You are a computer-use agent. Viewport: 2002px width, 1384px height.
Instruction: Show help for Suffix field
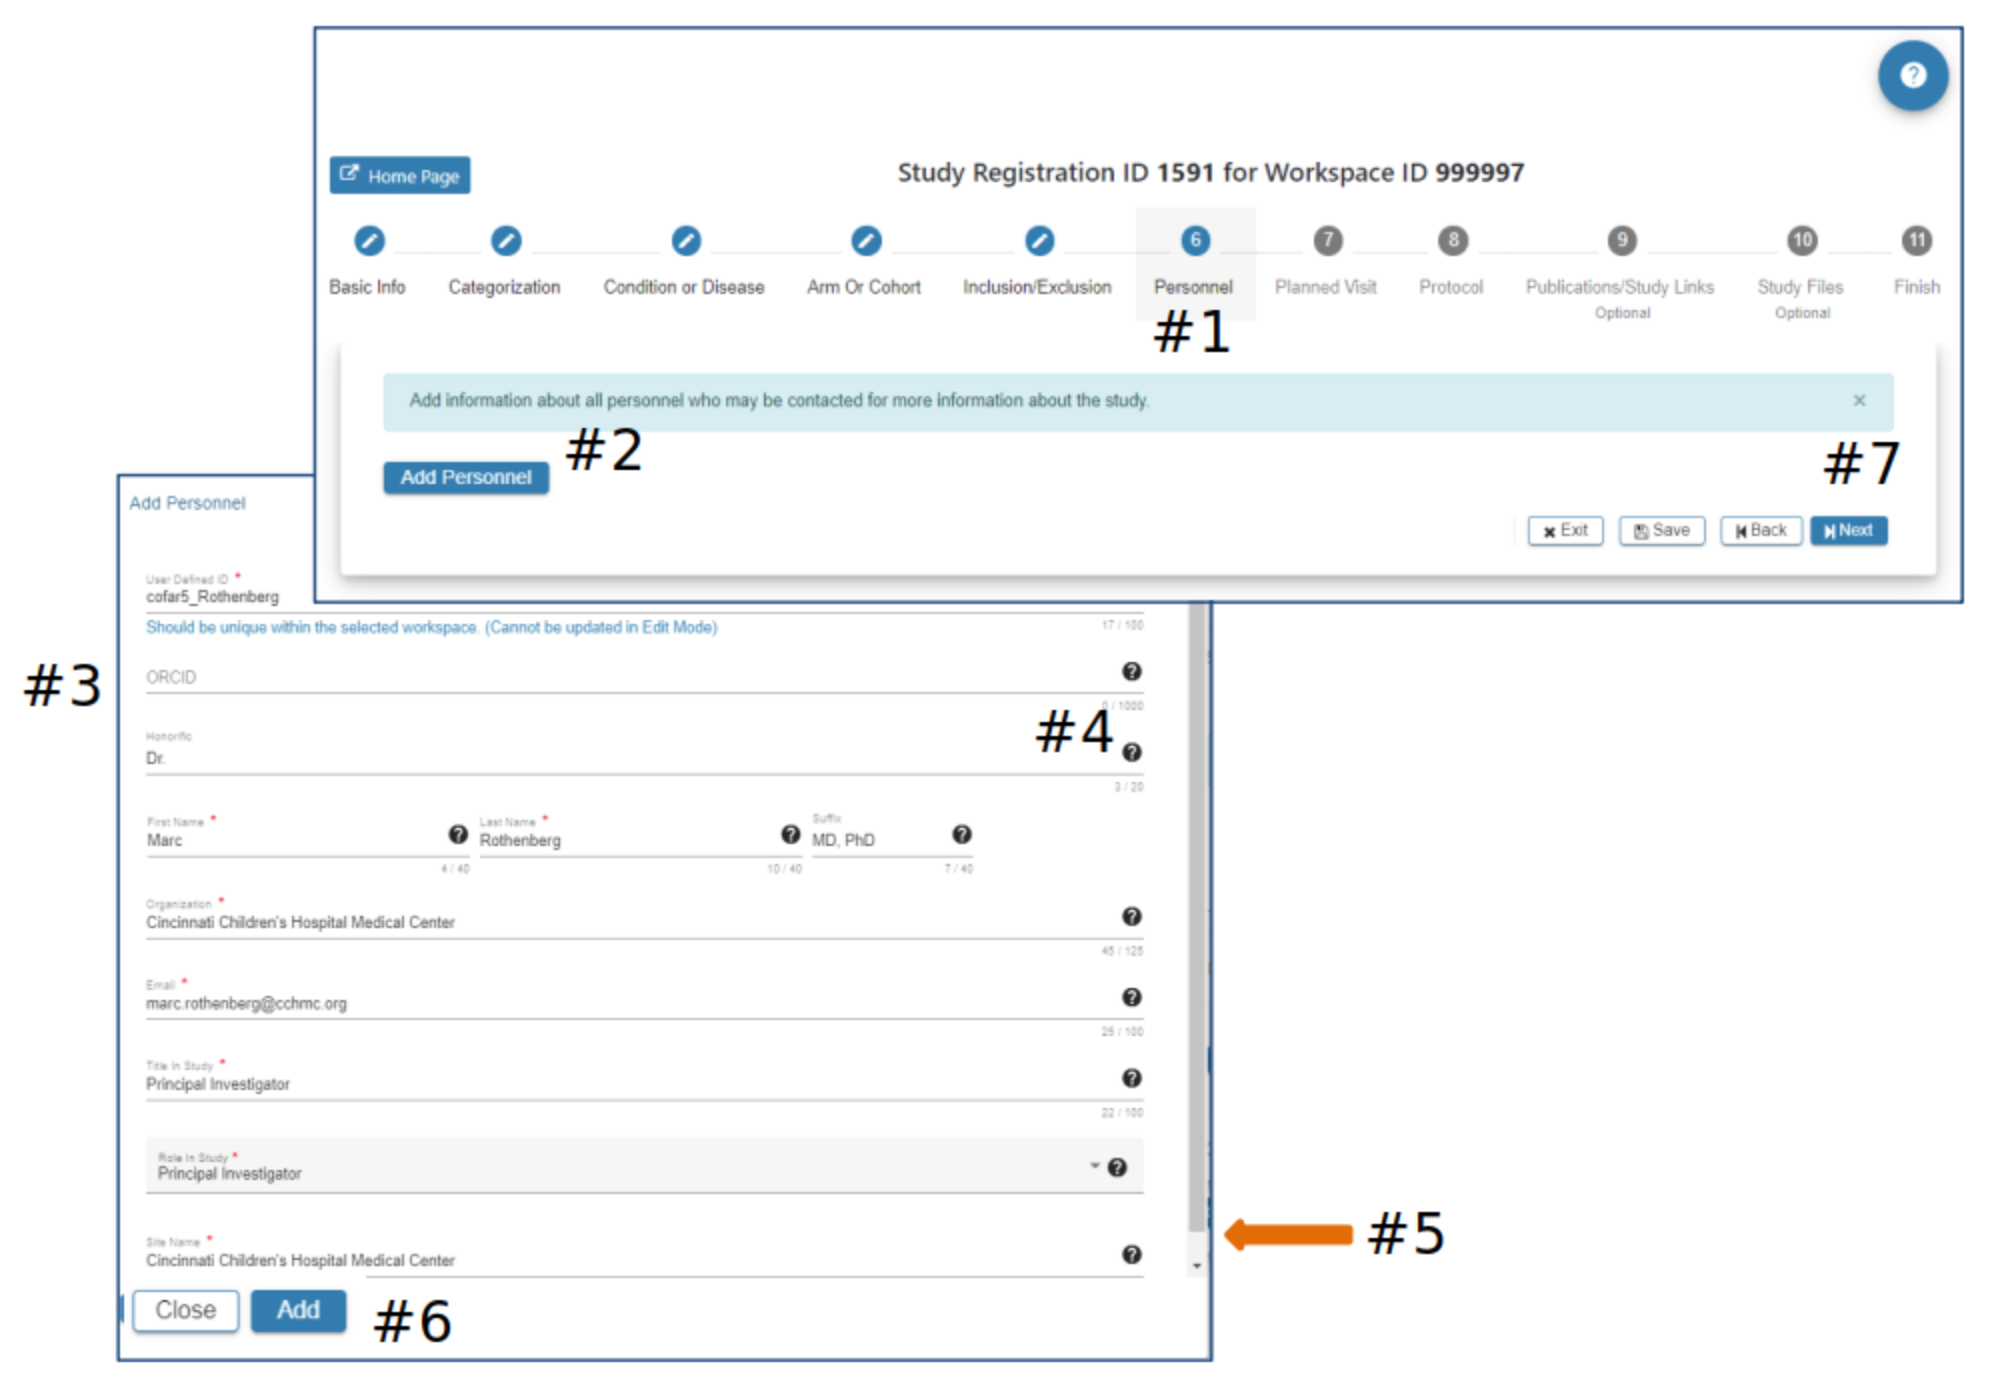tap(961, 834)
